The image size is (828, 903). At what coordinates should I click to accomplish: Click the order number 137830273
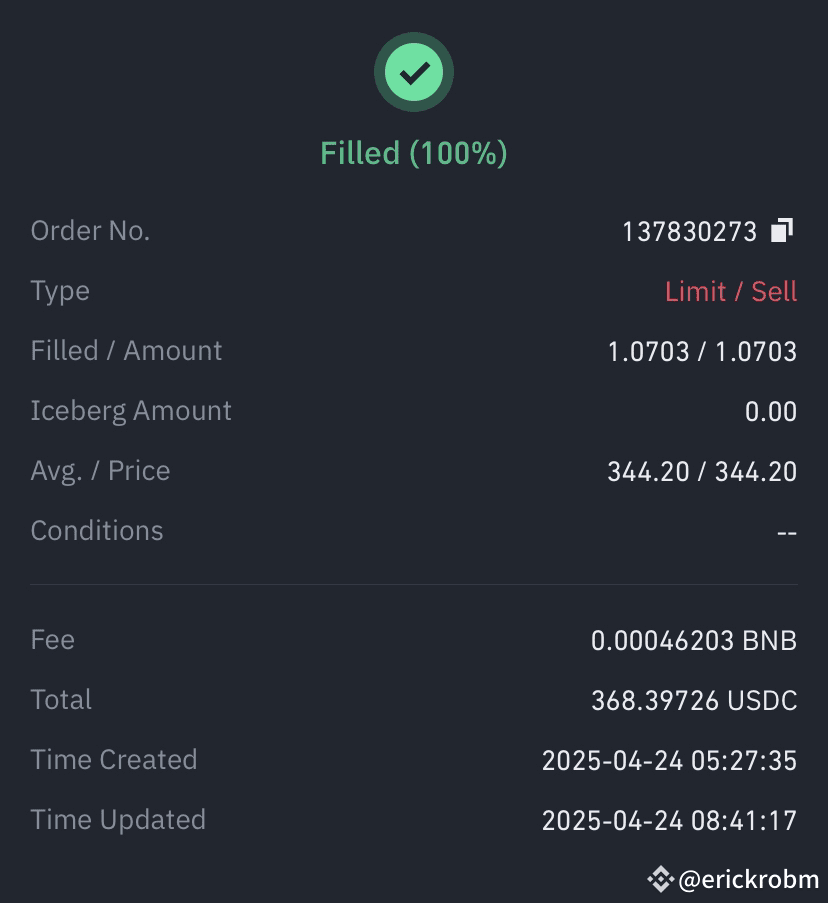(689, 232)
